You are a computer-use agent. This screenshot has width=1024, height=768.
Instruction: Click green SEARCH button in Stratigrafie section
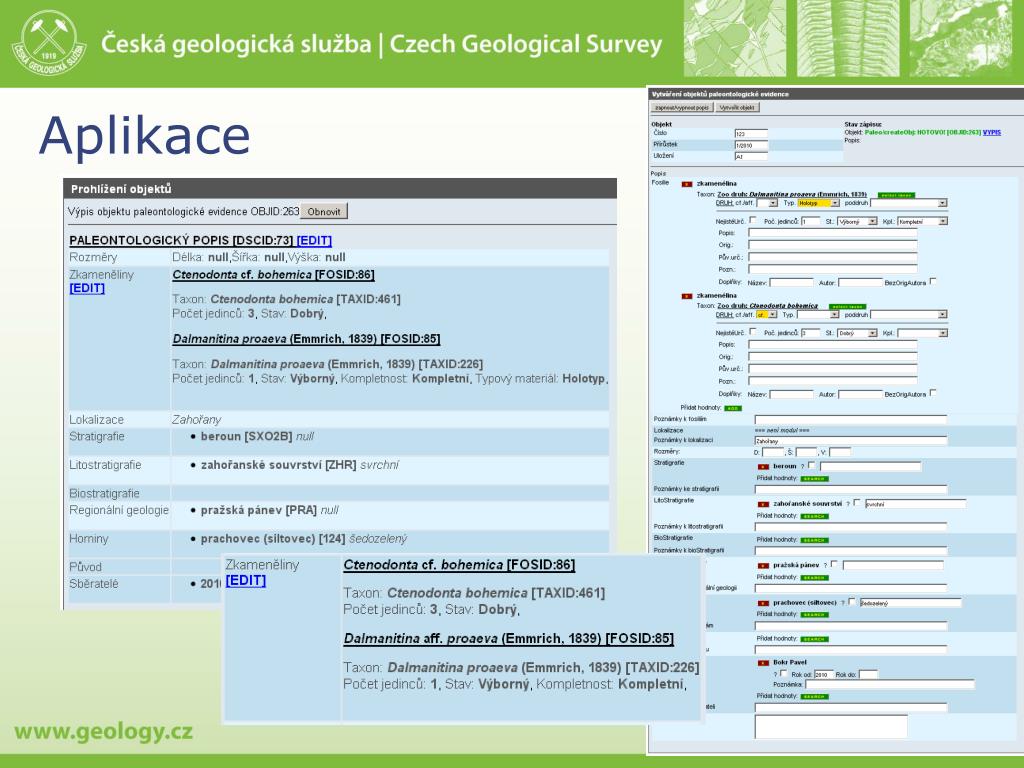(x=814, y=479)
